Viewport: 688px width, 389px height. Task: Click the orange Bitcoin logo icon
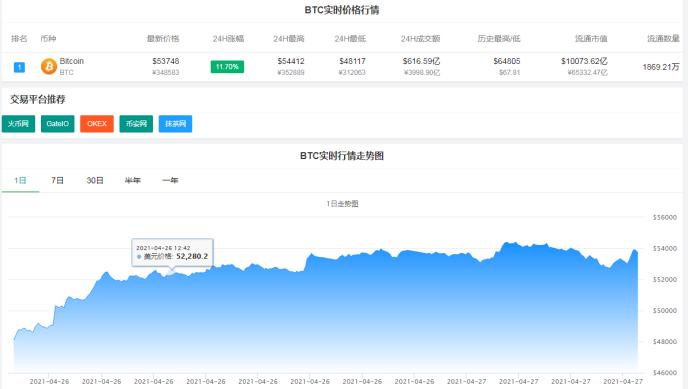(49, 67)
